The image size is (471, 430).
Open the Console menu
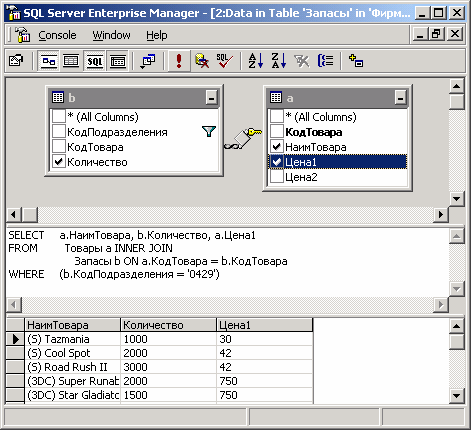point(57,35)
